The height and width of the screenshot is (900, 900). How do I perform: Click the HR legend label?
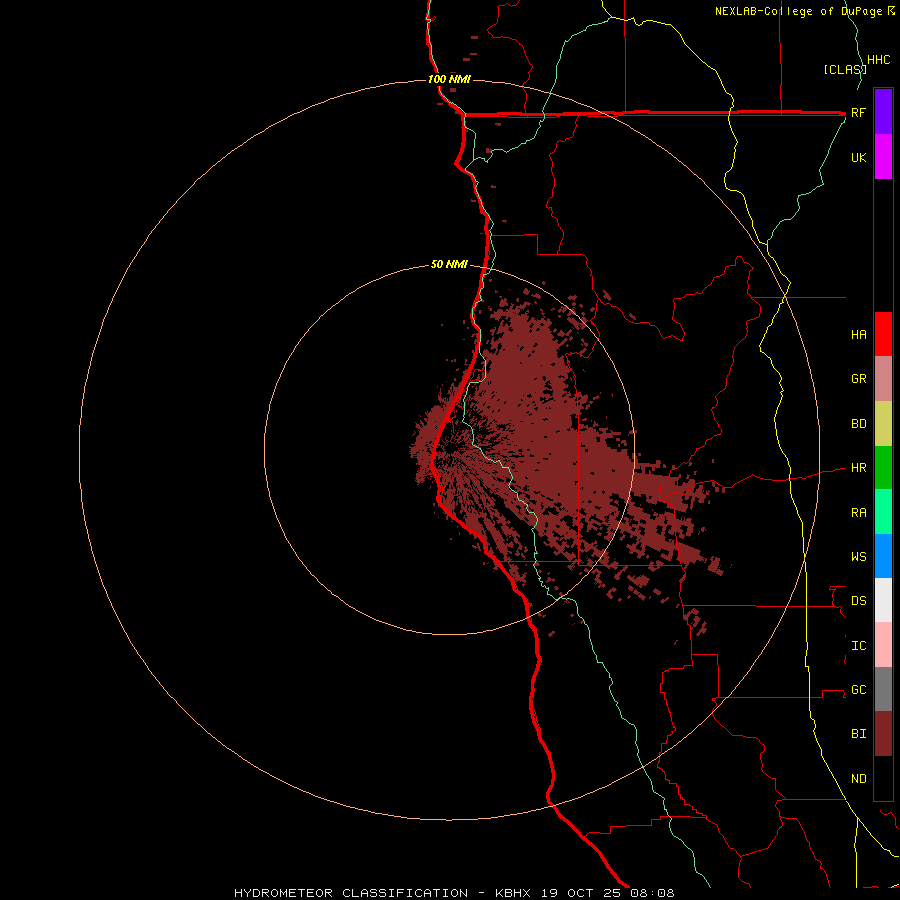859,468
